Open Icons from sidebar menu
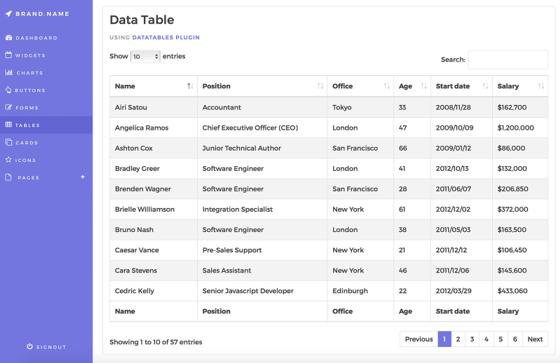Viewport: 560px width, 363px height. (46, 160)
